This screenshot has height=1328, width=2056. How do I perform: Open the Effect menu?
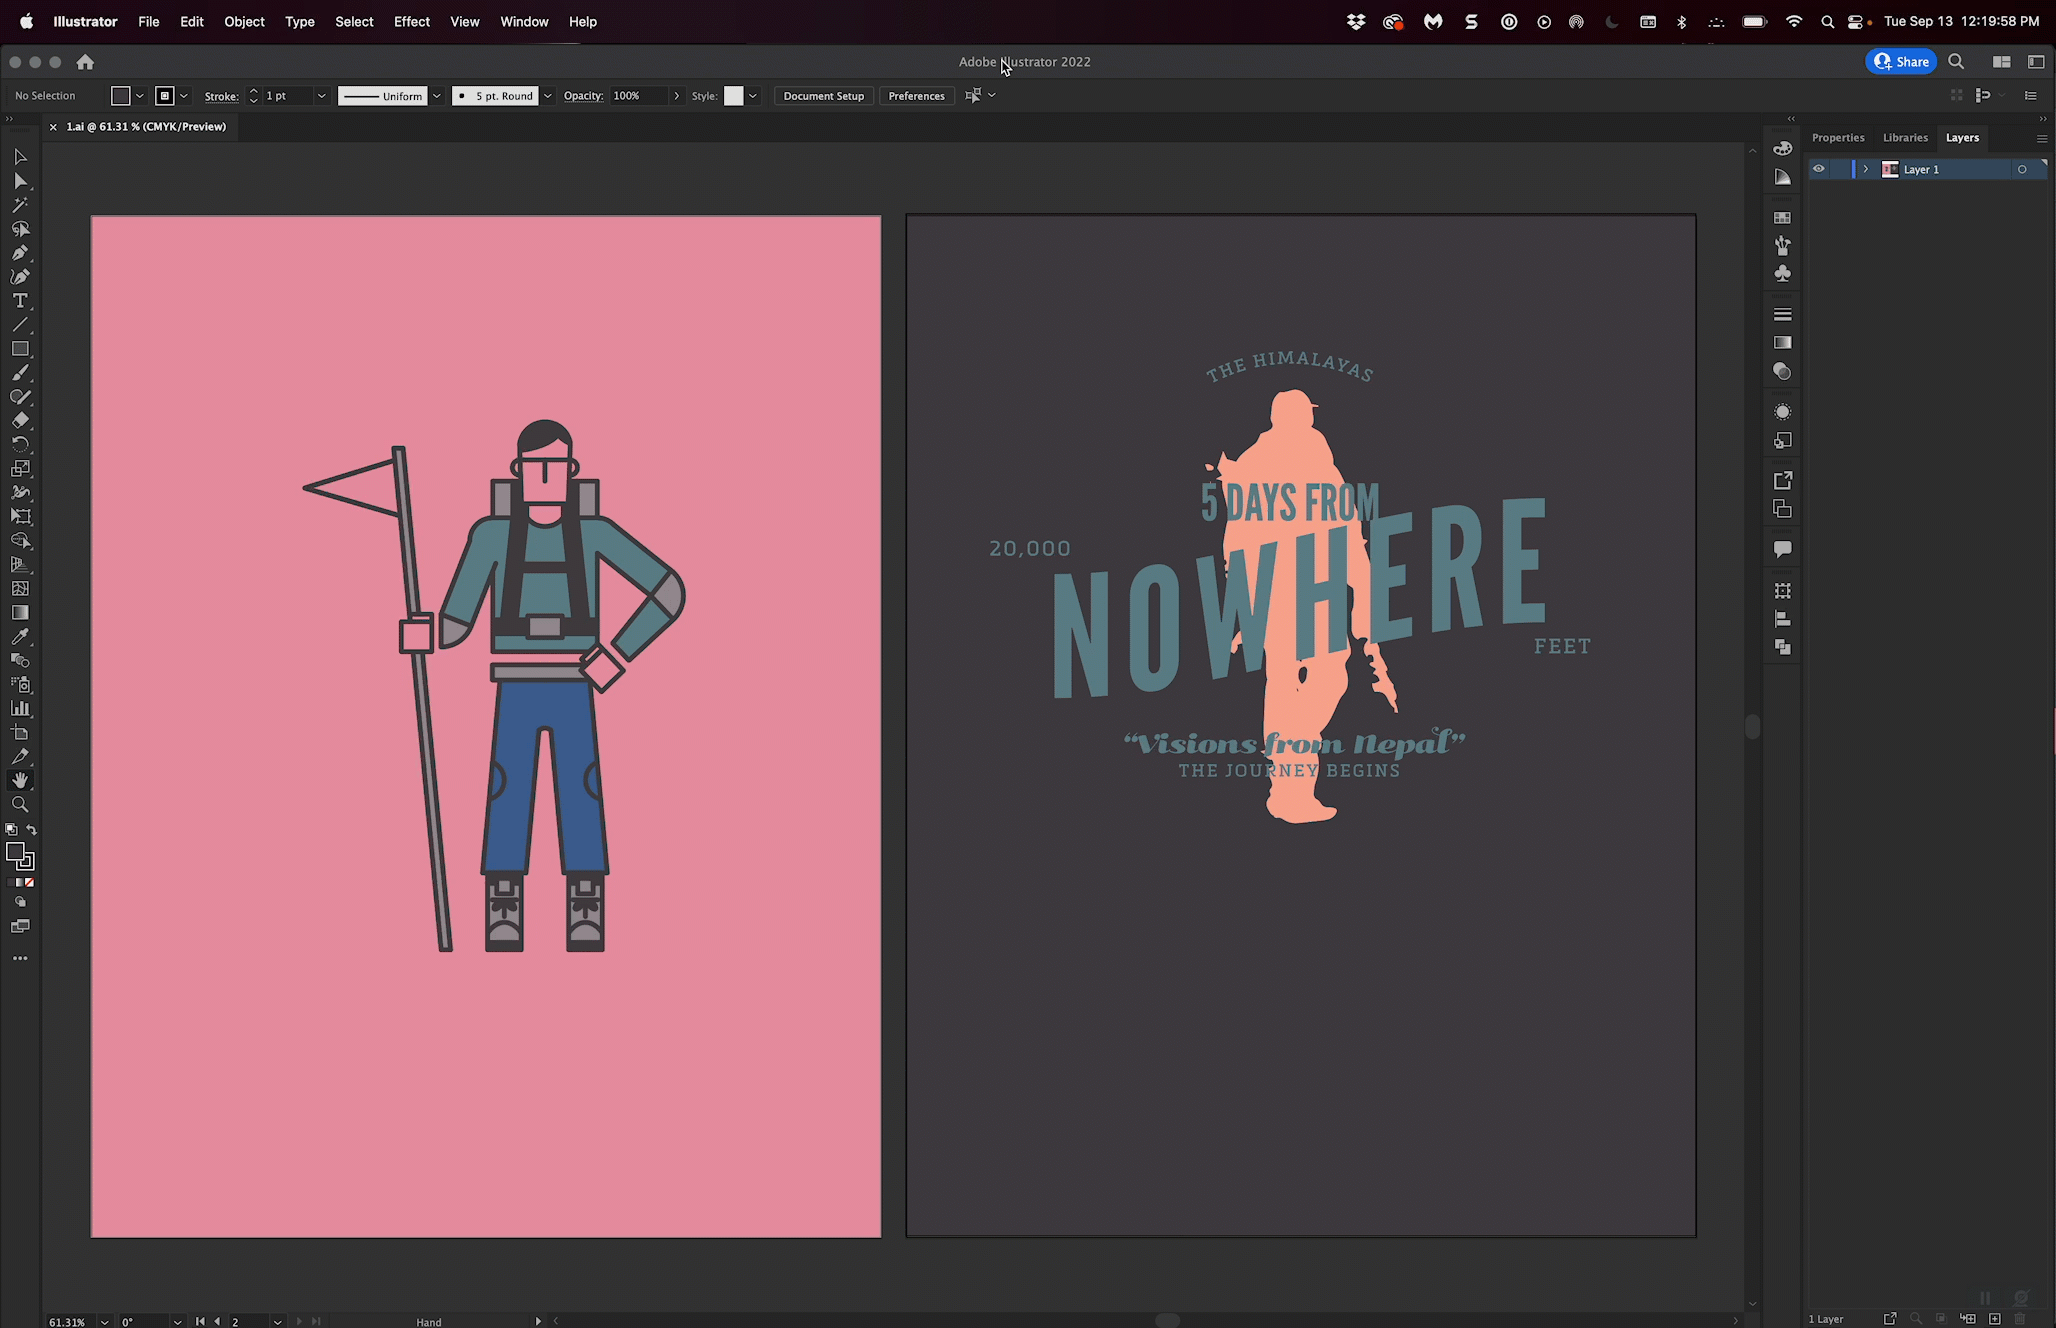tap(411, 21)
